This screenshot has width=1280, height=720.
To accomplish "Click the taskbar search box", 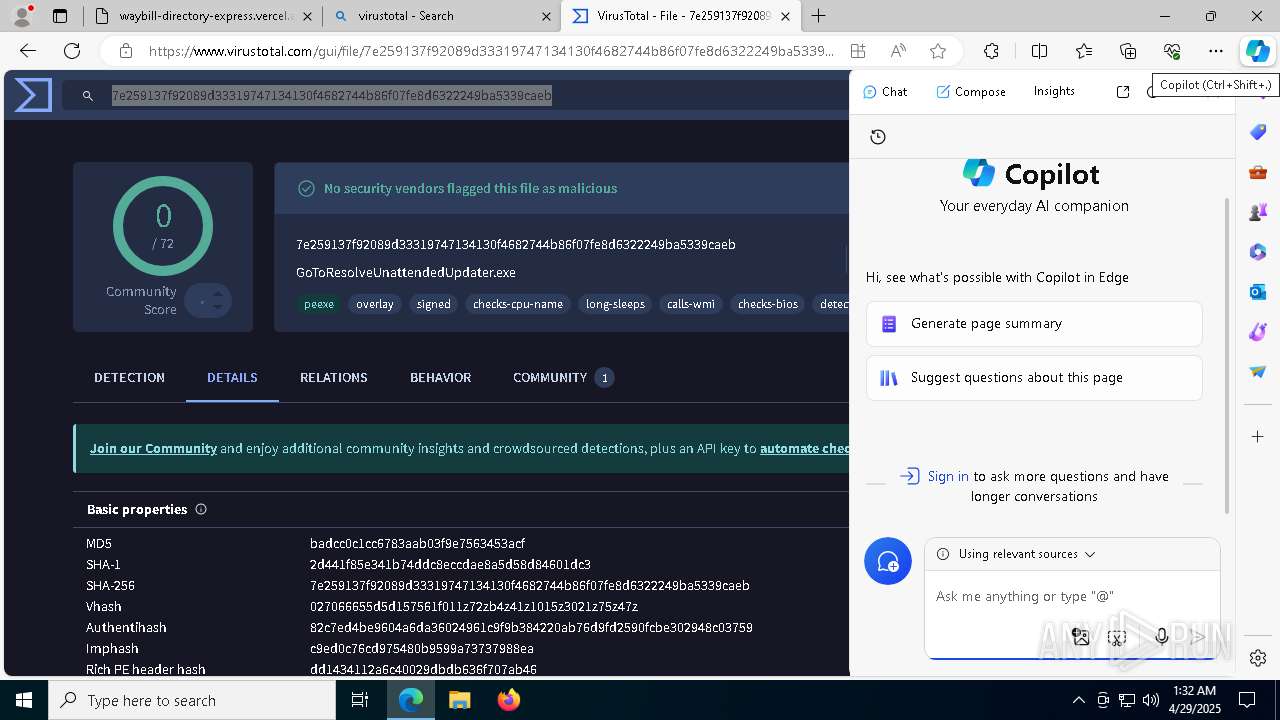I will 192,700.
